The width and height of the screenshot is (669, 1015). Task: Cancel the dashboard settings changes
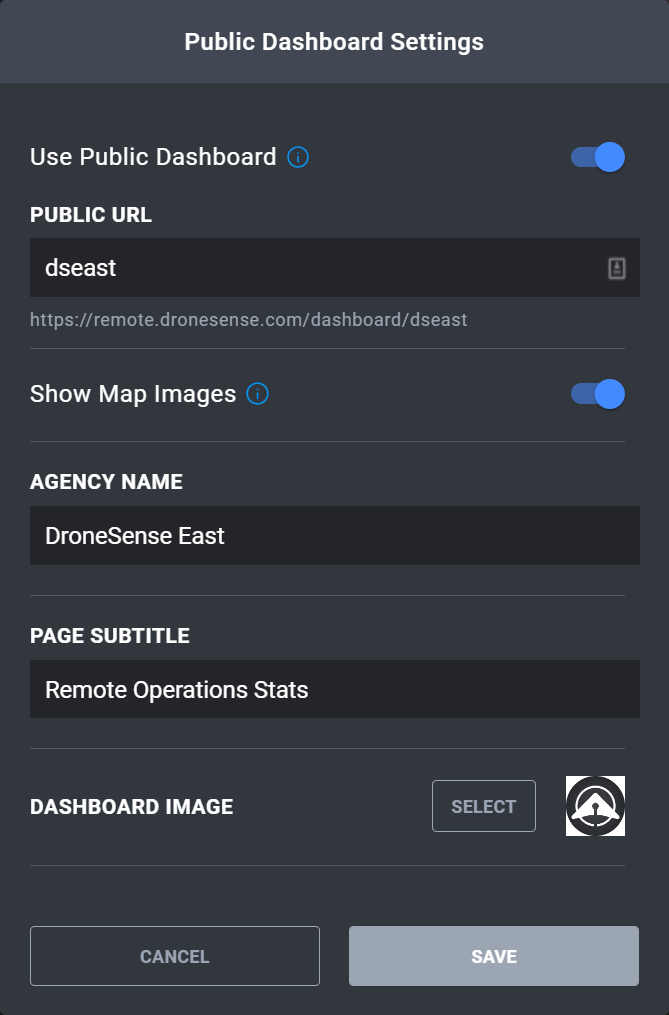click(x=174, y=955)
